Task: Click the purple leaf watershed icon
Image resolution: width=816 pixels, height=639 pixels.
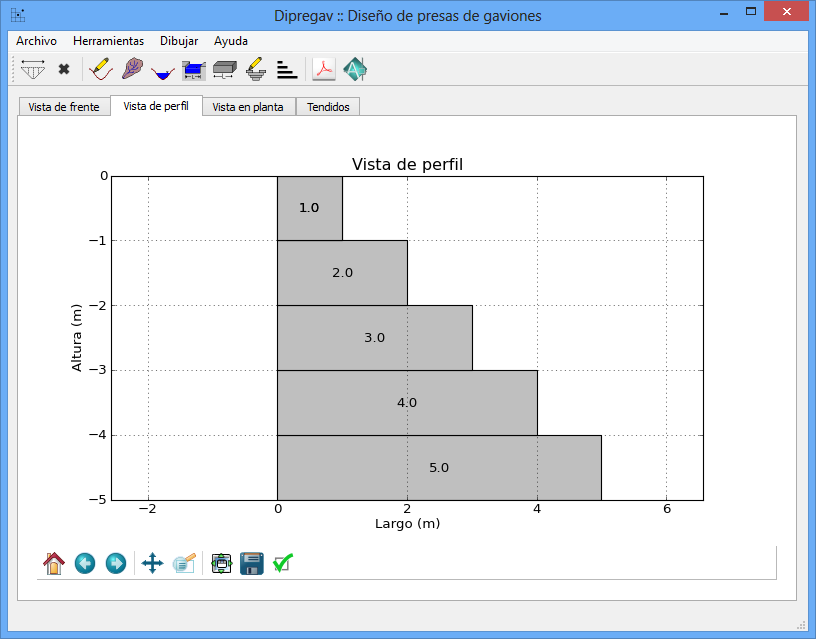Action: click(131, 69)
